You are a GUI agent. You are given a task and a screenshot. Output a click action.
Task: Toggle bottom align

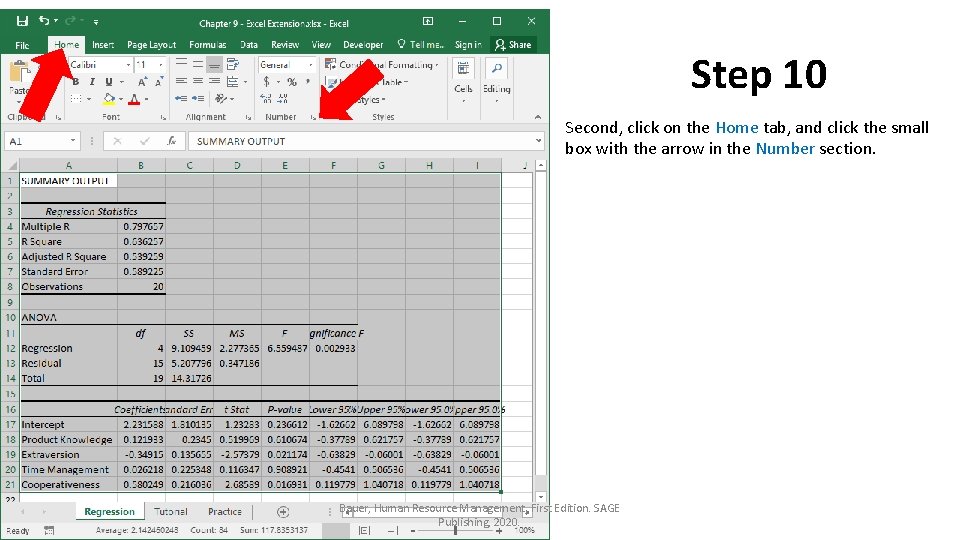[214, 64]
